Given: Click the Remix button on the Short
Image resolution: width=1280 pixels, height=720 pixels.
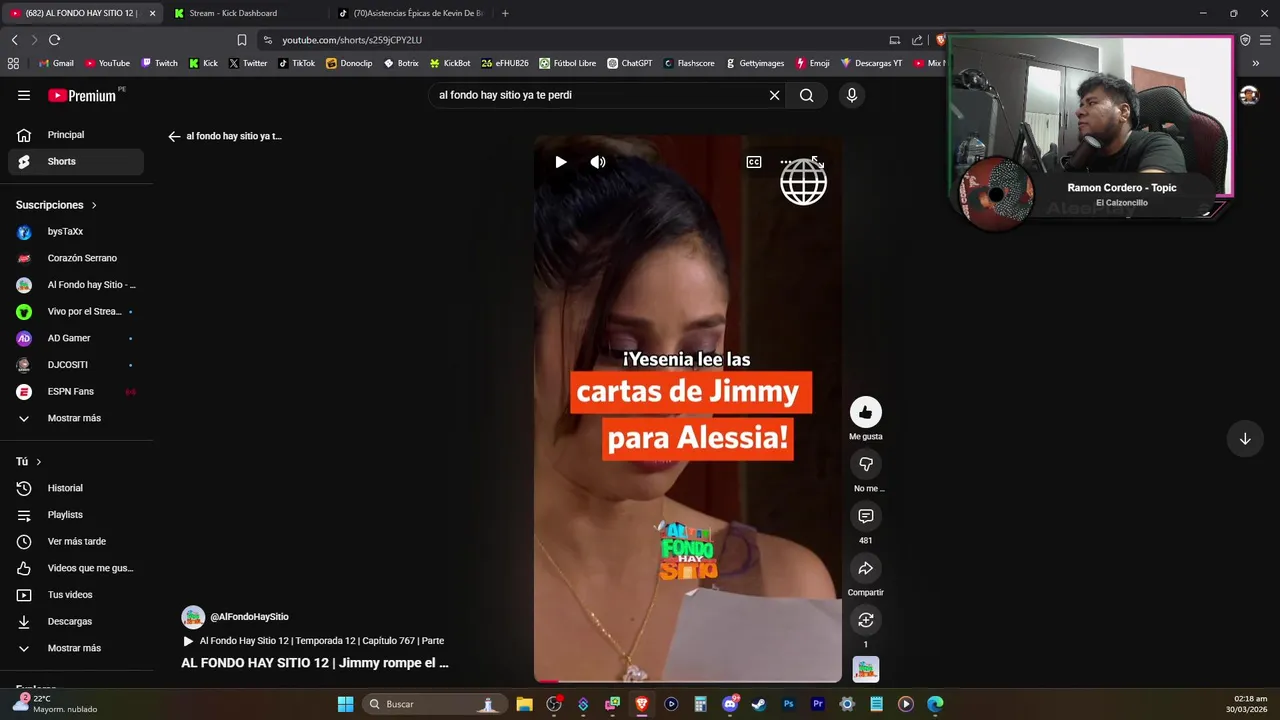Looking at the screenshot, I should pos(866,620).
